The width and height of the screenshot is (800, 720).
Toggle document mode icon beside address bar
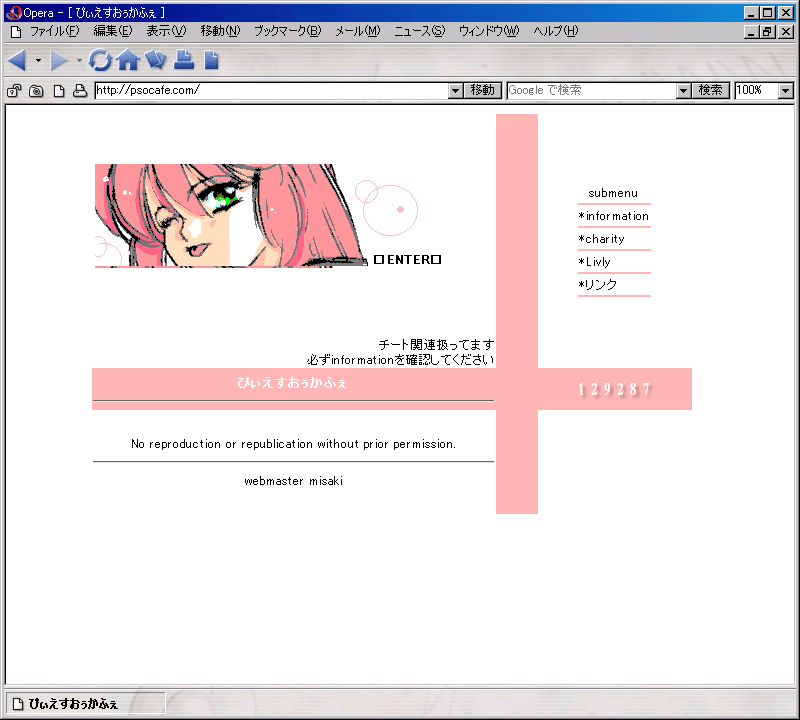[59, 91]
